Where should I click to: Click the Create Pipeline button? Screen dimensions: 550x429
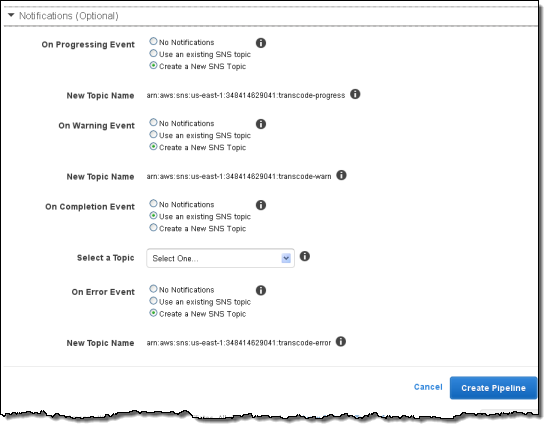493,388
